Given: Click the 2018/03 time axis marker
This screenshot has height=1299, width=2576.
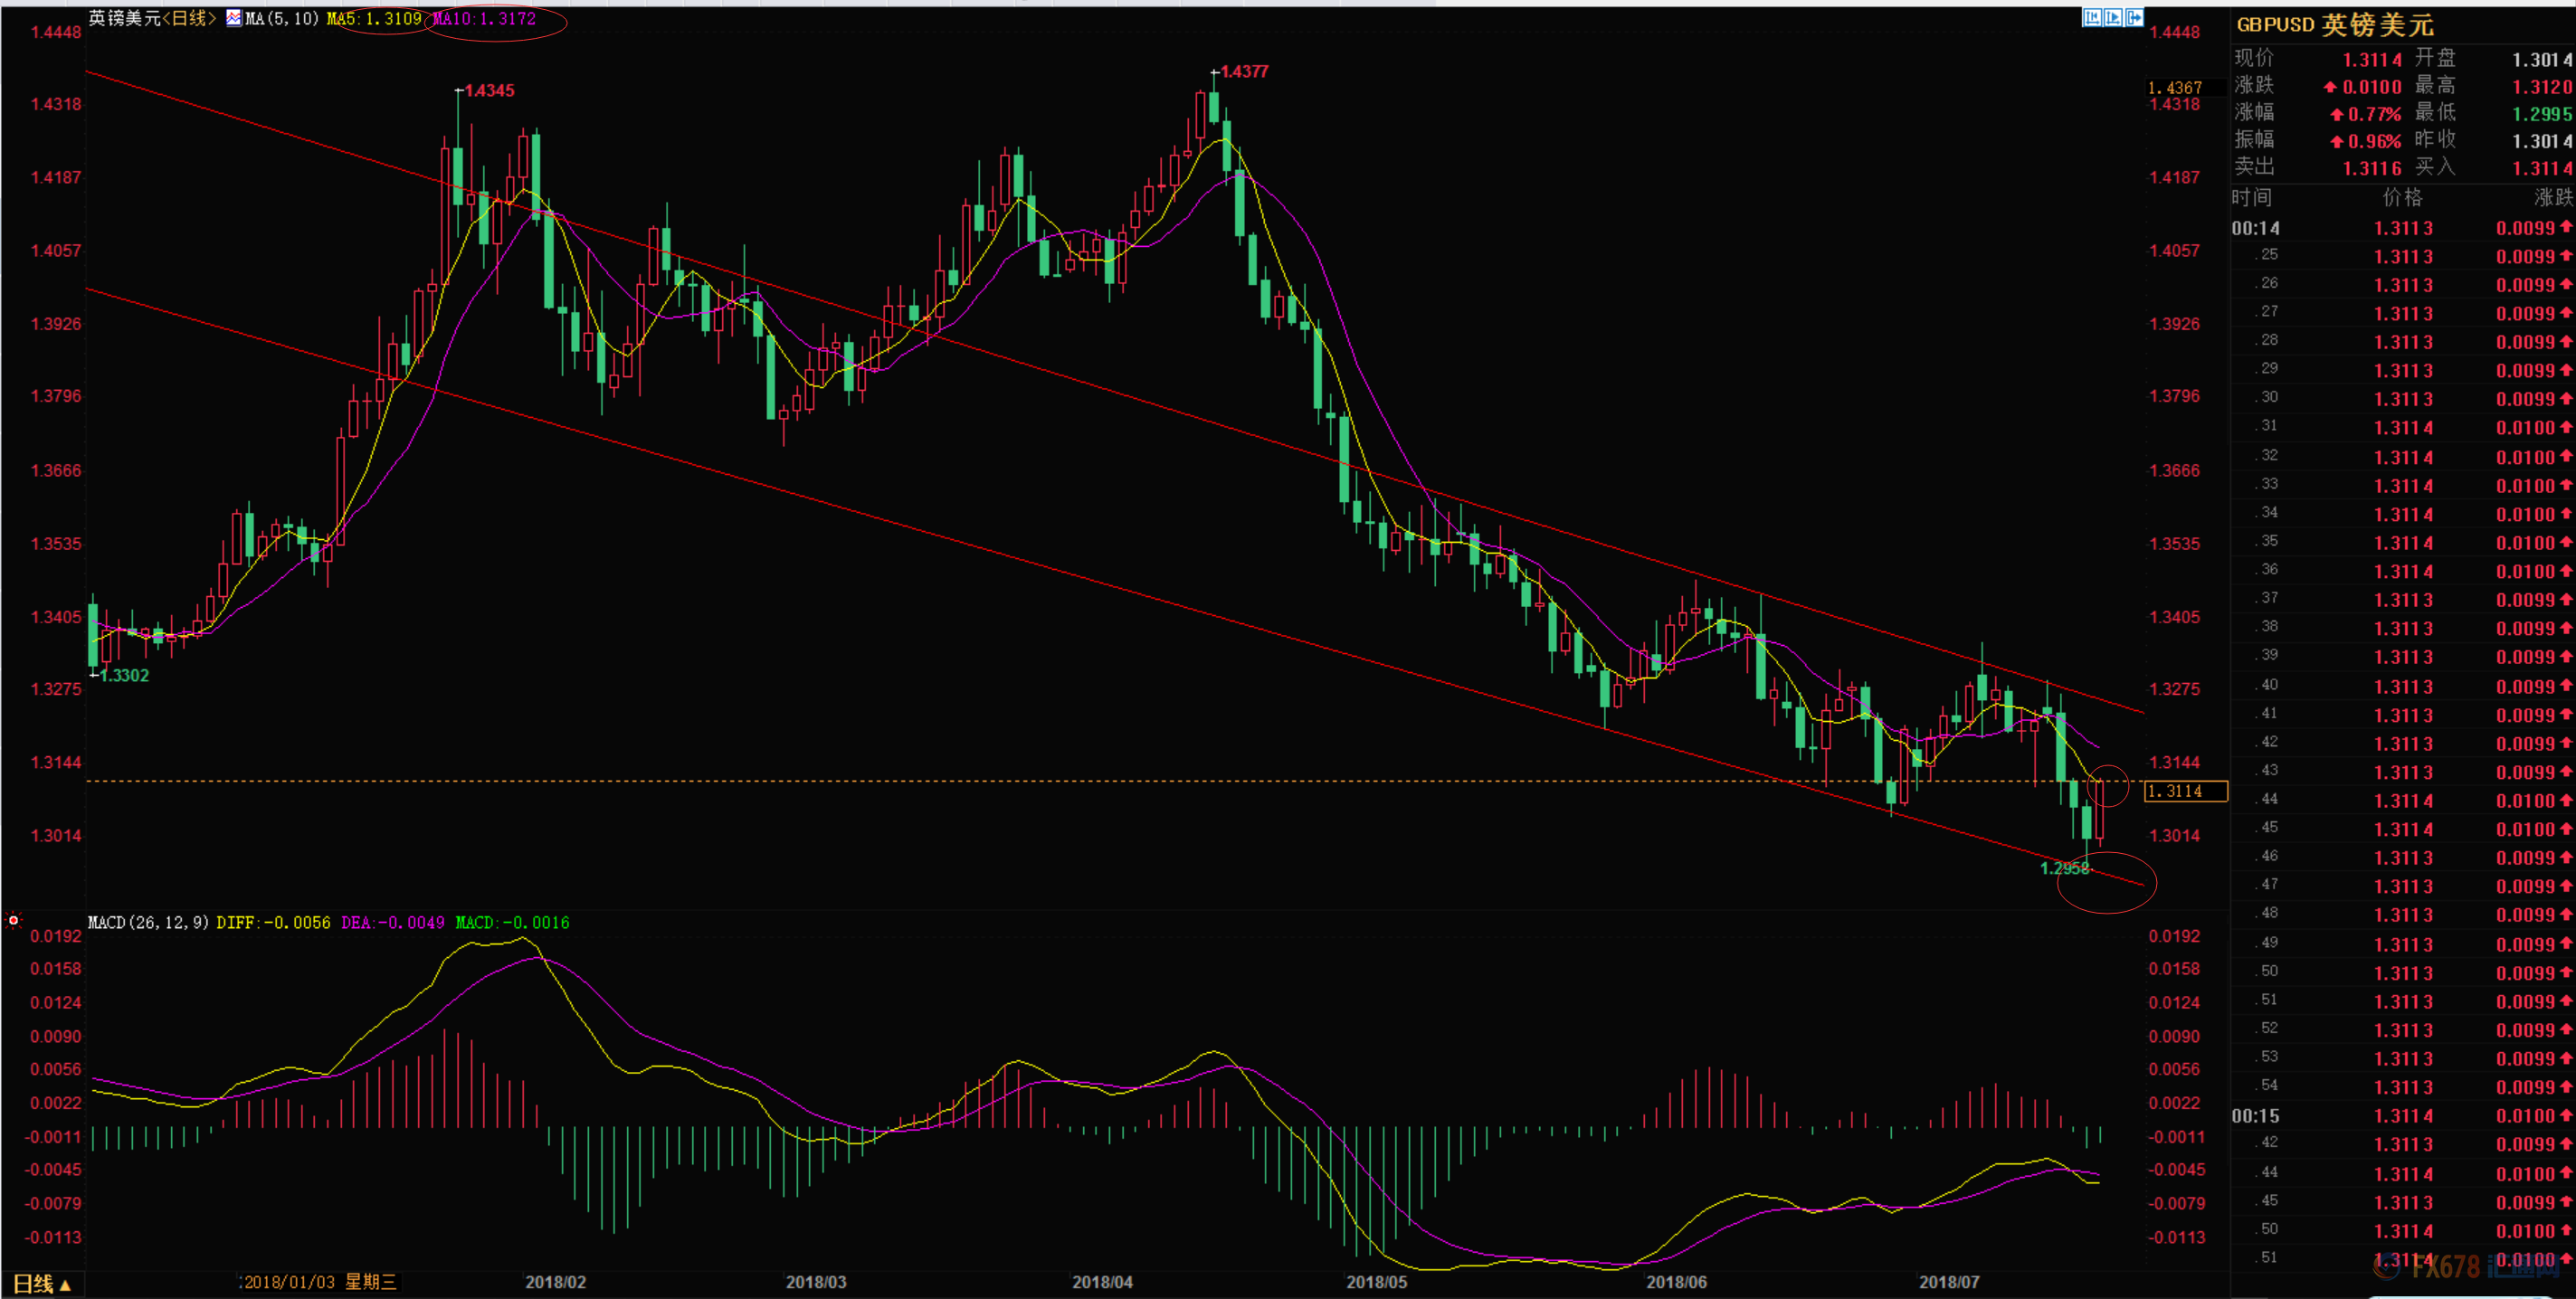Looking at the screenshot, I should pyautogui.click(x=816, y=1282).
